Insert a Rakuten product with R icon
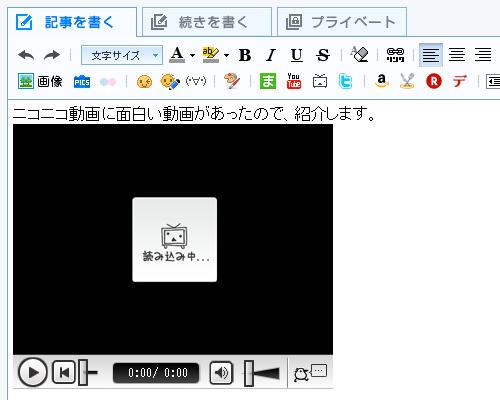500x400 pixels. point(434,81)
